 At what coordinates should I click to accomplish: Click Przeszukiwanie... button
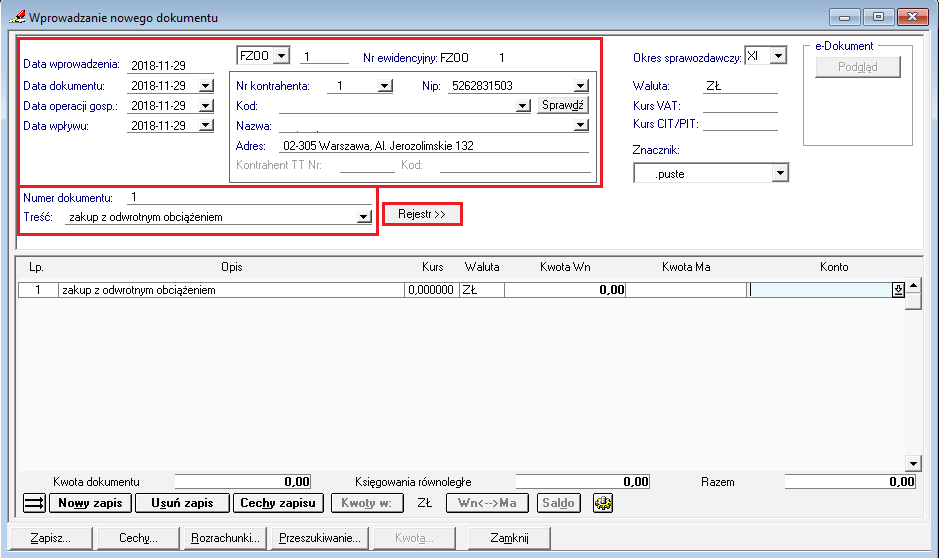tap(320, 538)
